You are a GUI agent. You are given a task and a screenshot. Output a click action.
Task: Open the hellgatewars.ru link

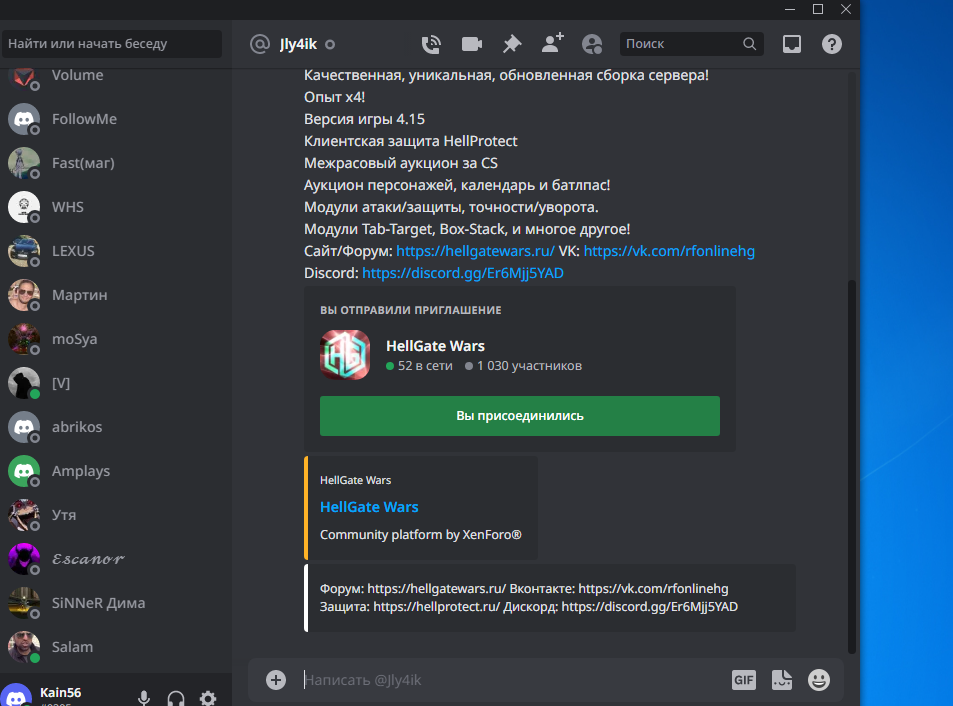coord(475,251)
